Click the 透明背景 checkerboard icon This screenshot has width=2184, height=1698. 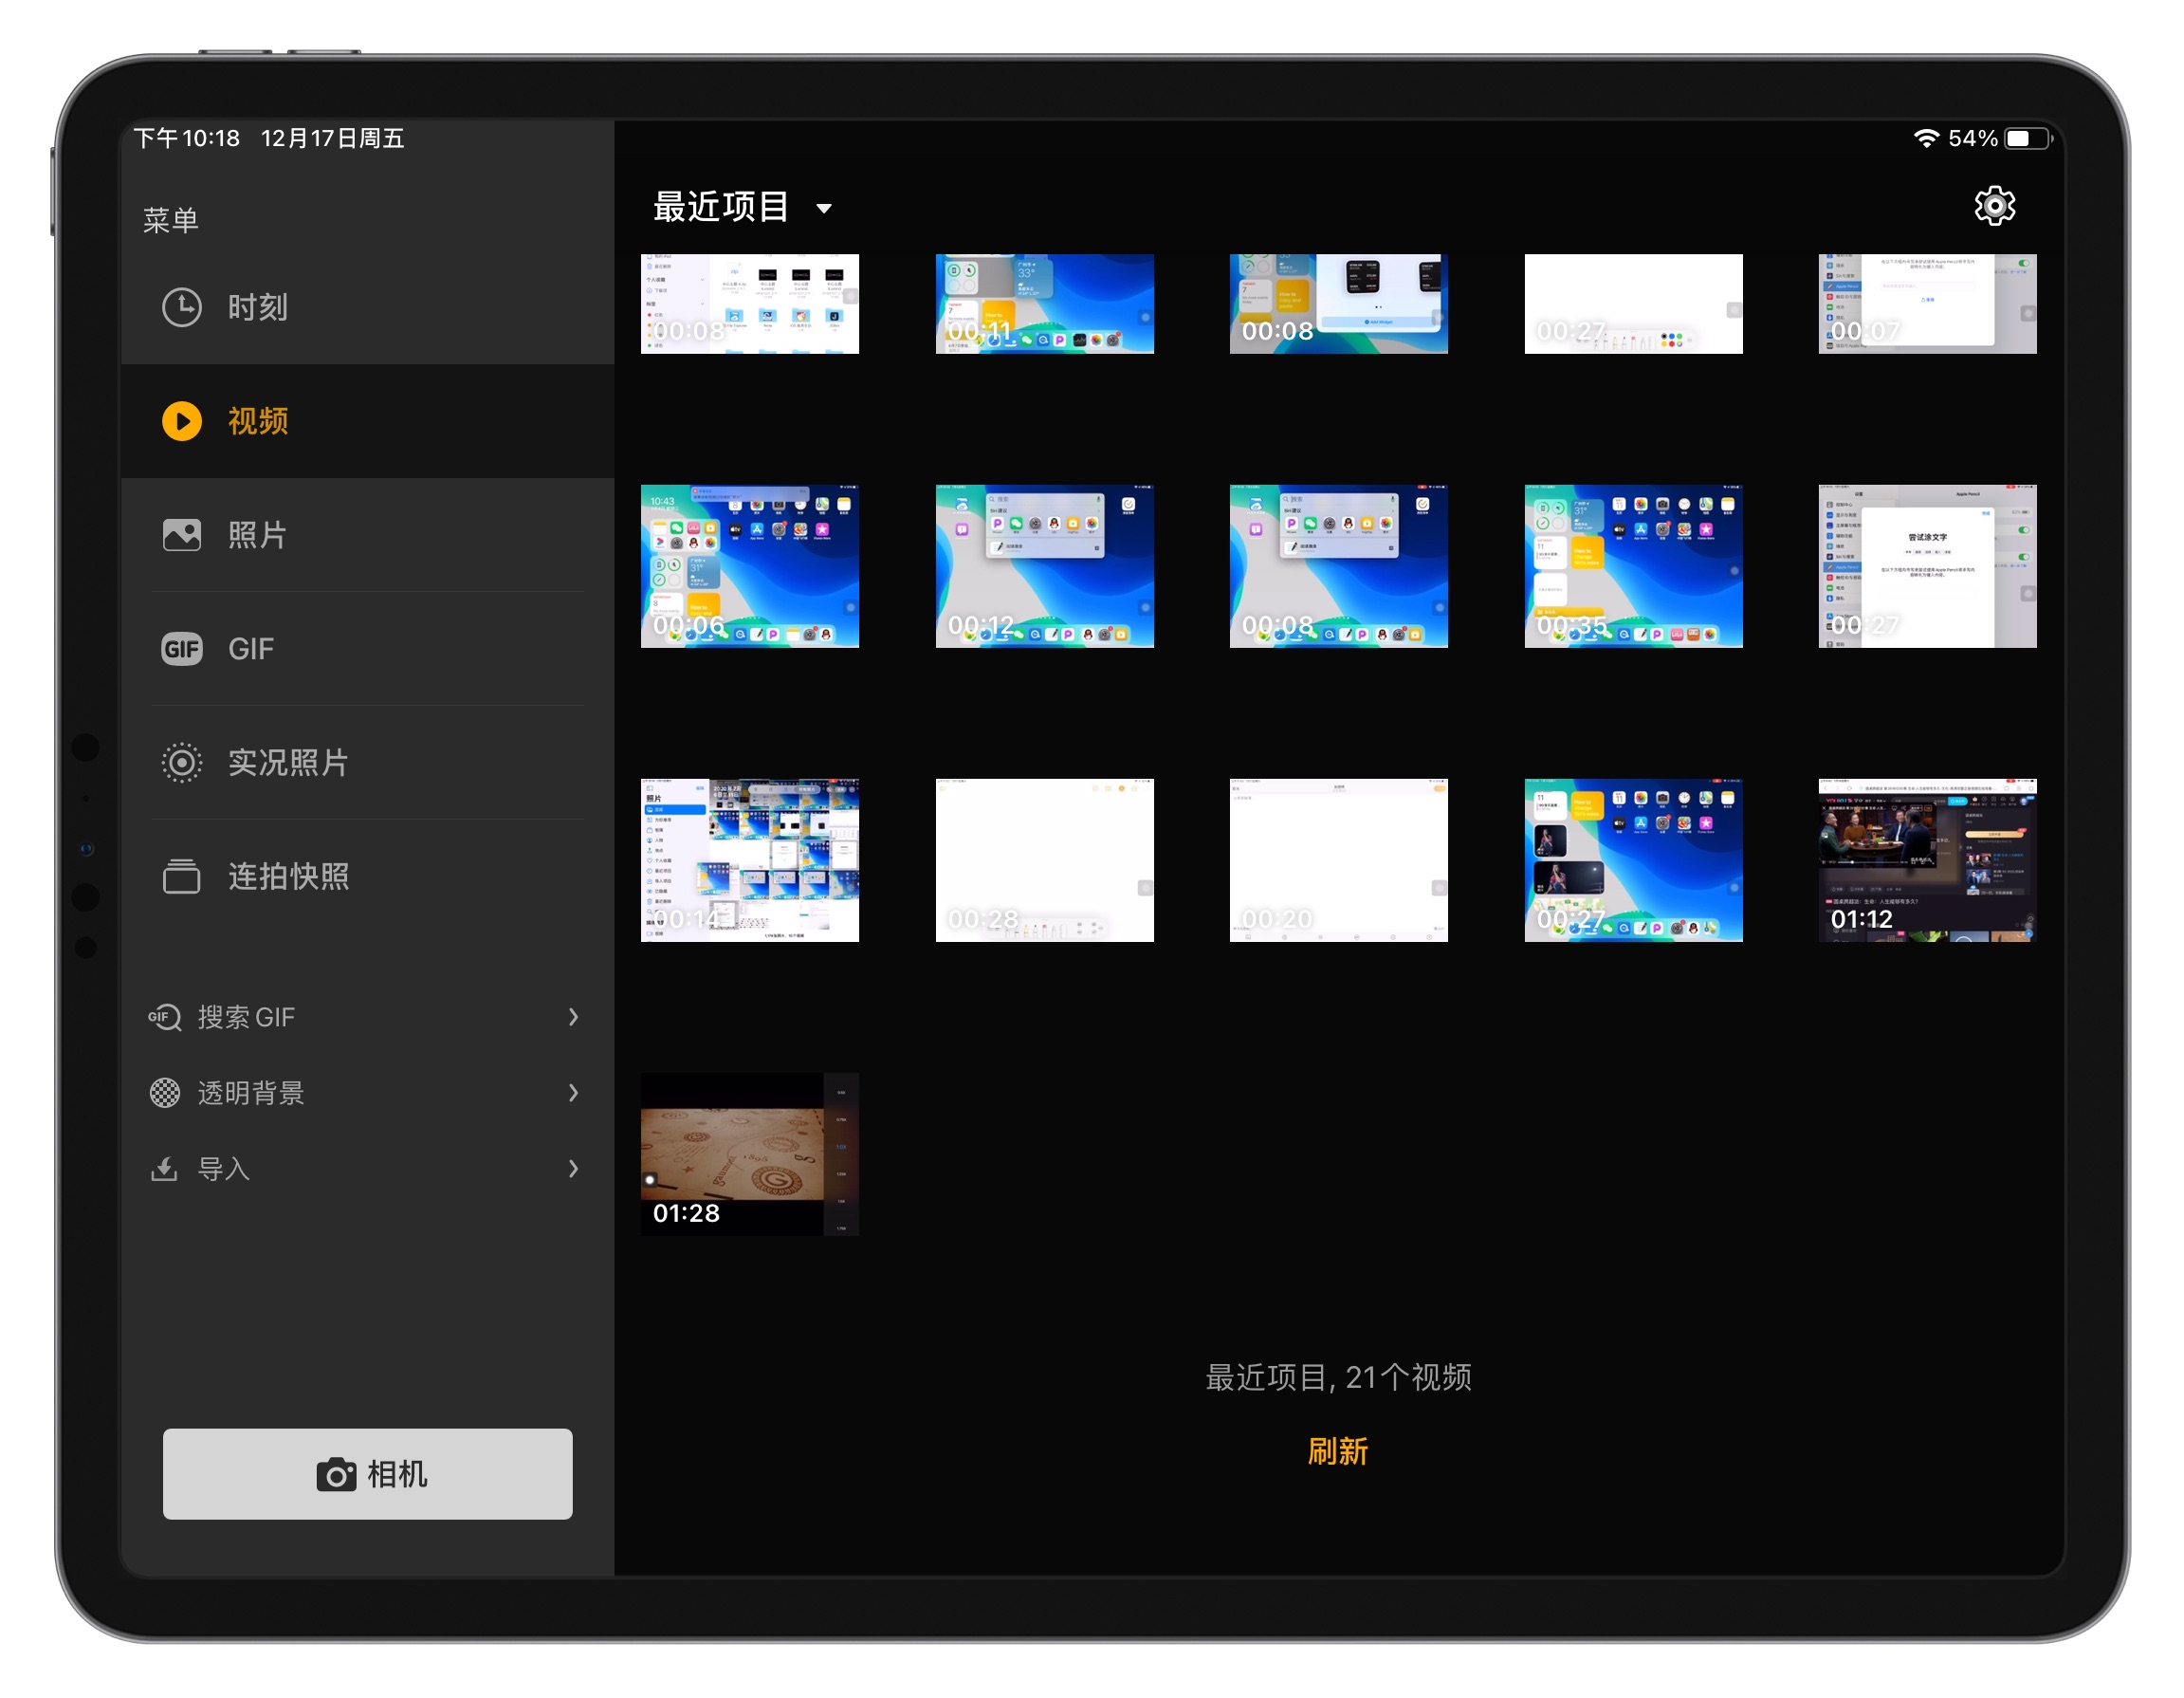pyautogui.click(x=165, y=1093)
